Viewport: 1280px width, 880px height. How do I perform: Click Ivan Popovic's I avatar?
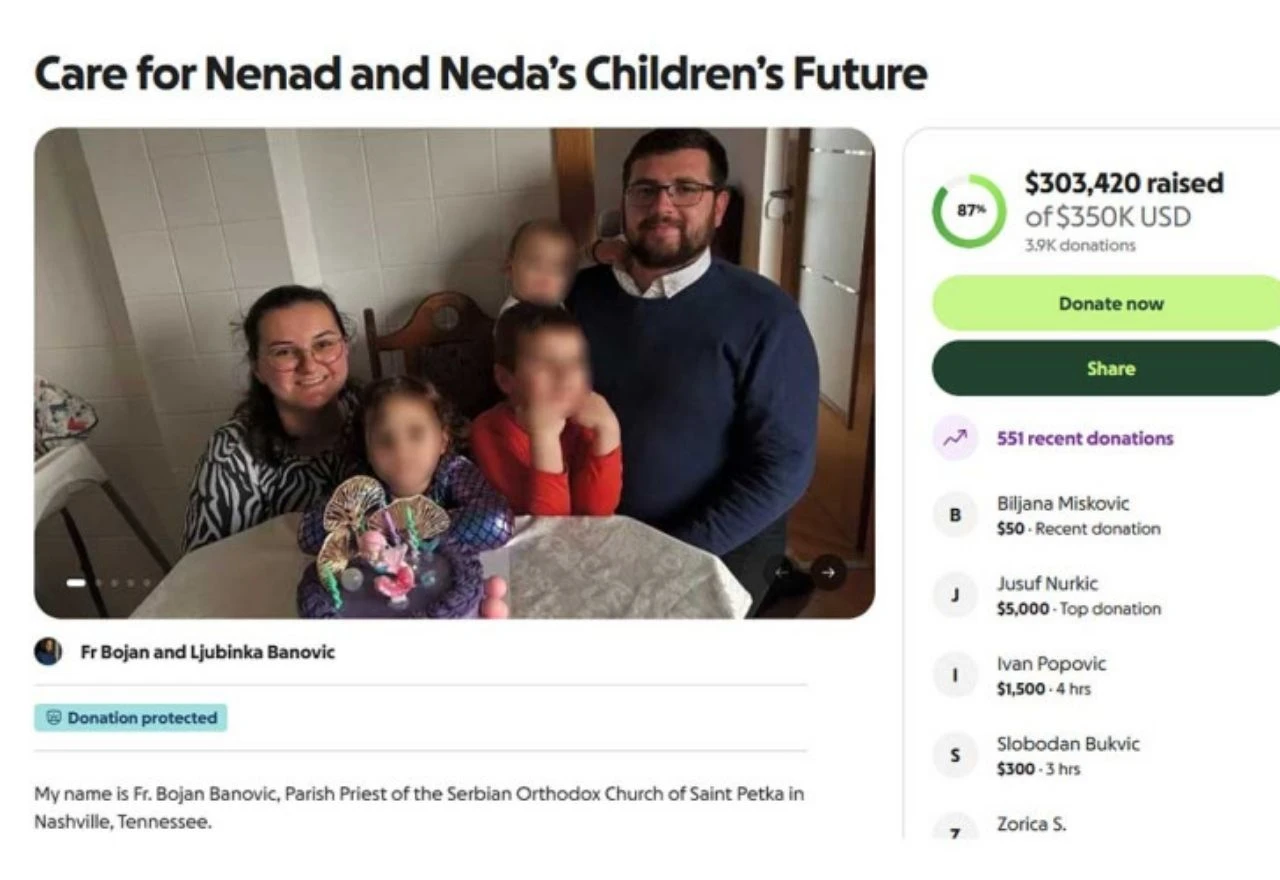coord(954,675)
